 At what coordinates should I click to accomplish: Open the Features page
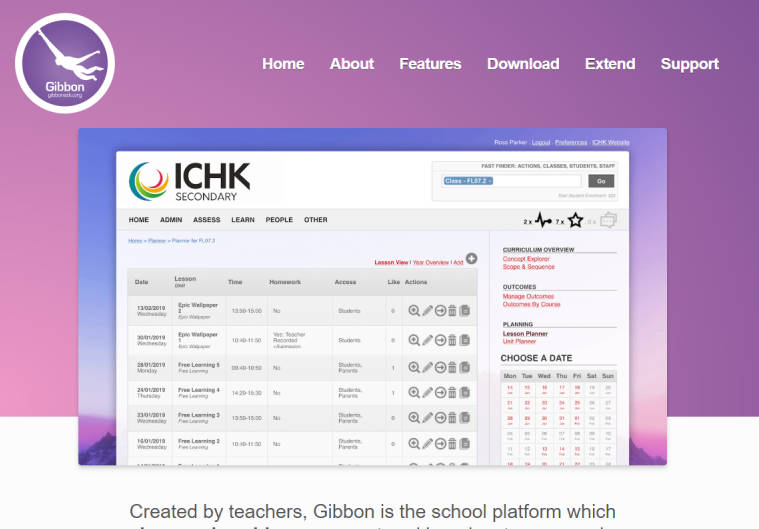click(430, 63)
